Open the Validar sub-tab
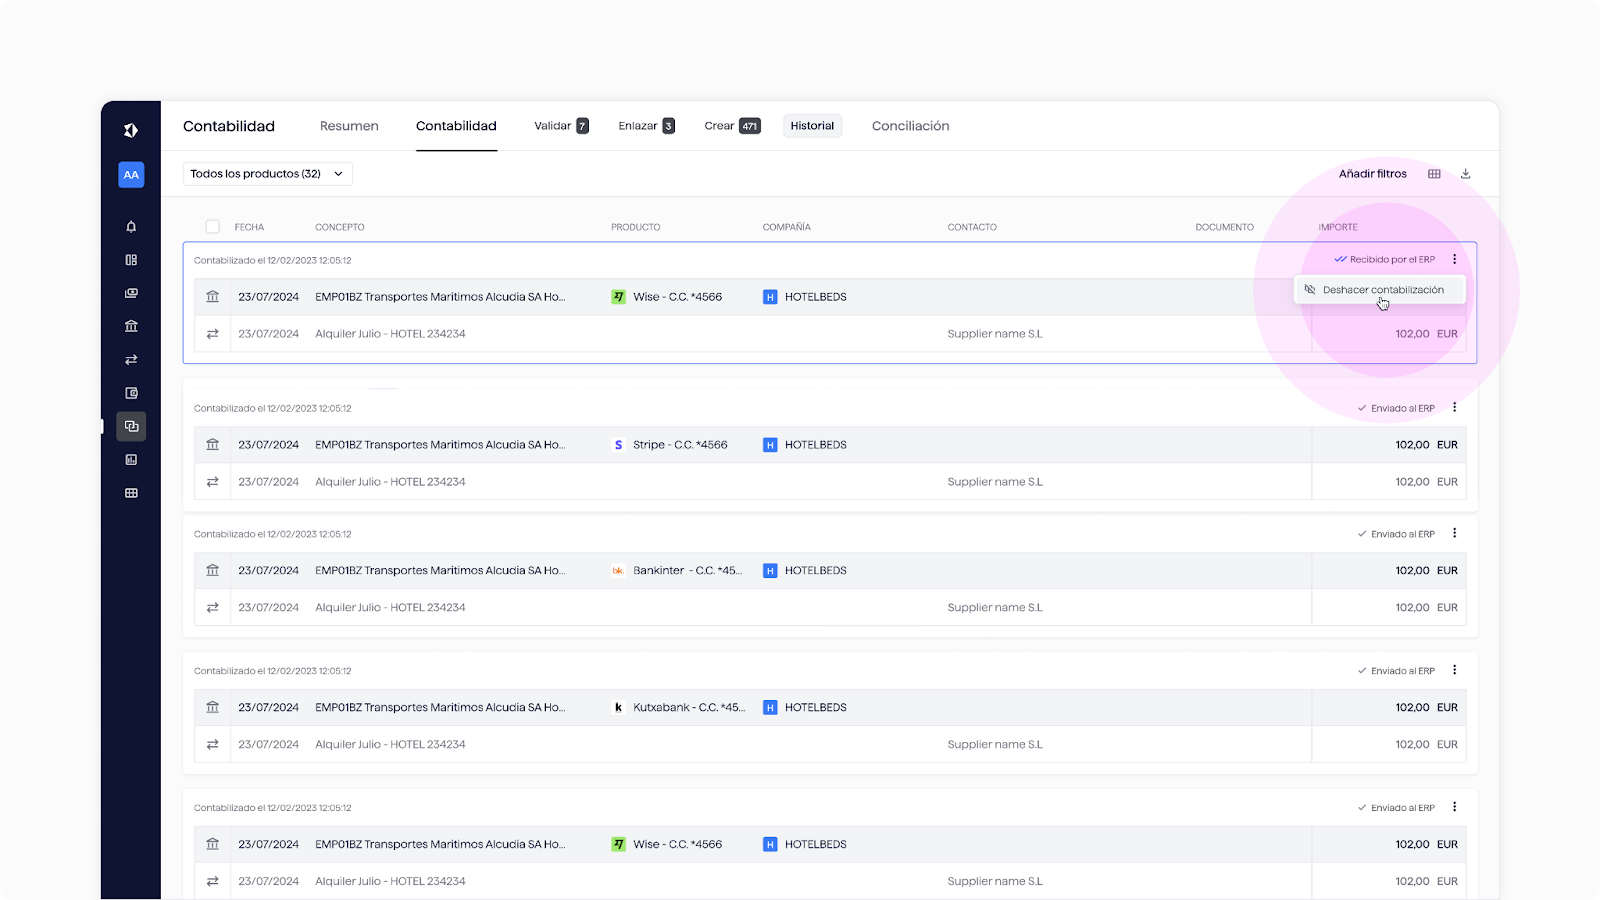The height and width of the screenshot is (900, 1600). pos(560,126)
